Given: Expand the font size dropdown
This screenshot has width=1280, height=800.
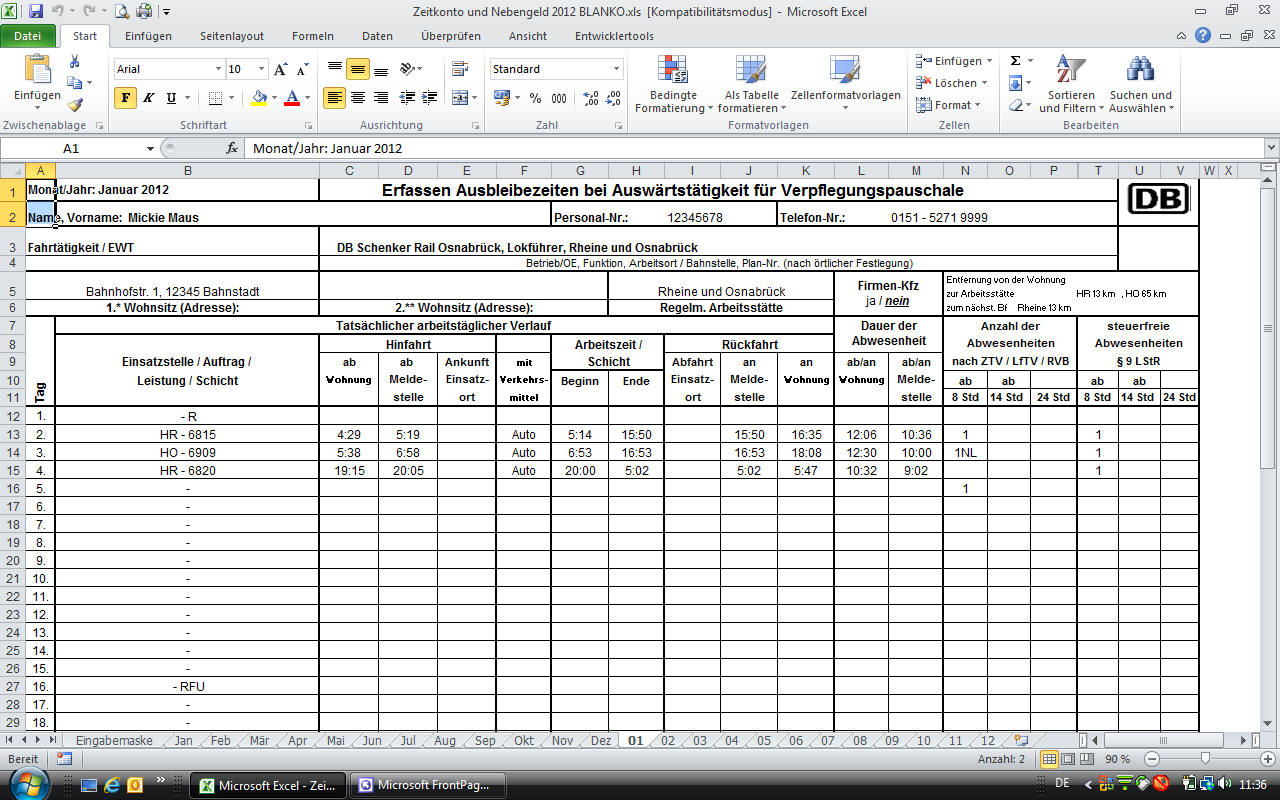Looking at the screenshot, I should click(262, 69).
